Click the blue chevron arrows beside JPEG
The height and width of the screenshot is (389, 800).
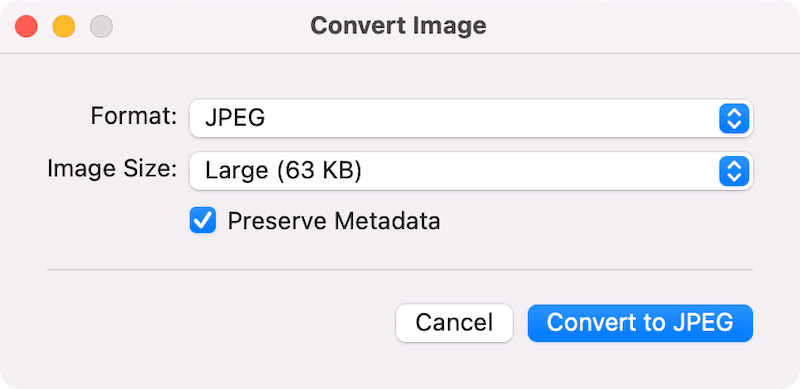point(734,118)
